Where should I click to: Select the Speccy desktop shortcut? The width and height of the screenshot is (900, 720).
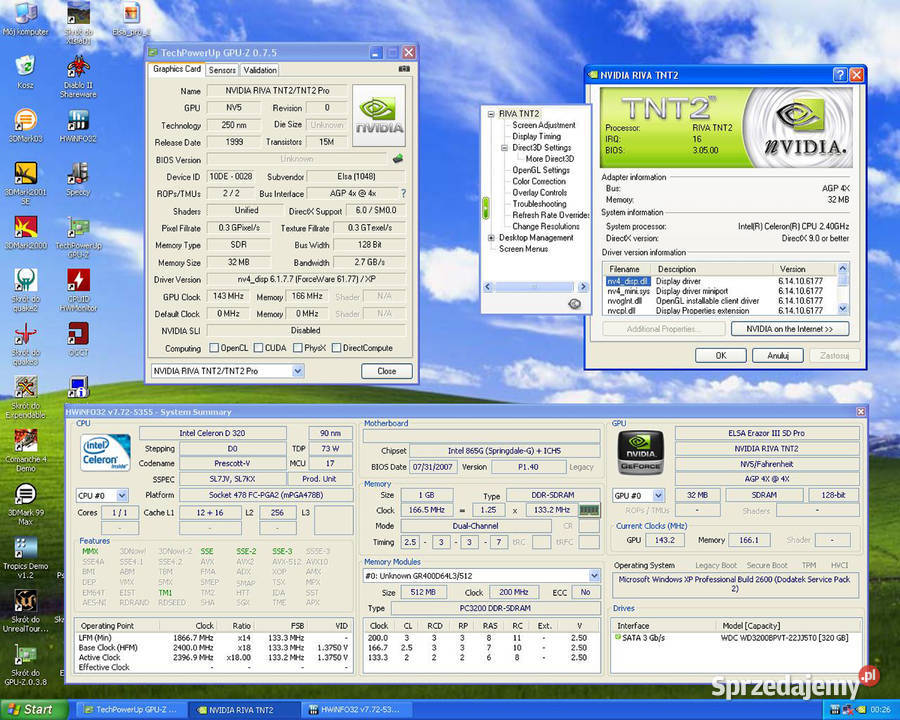click(79, 179)
